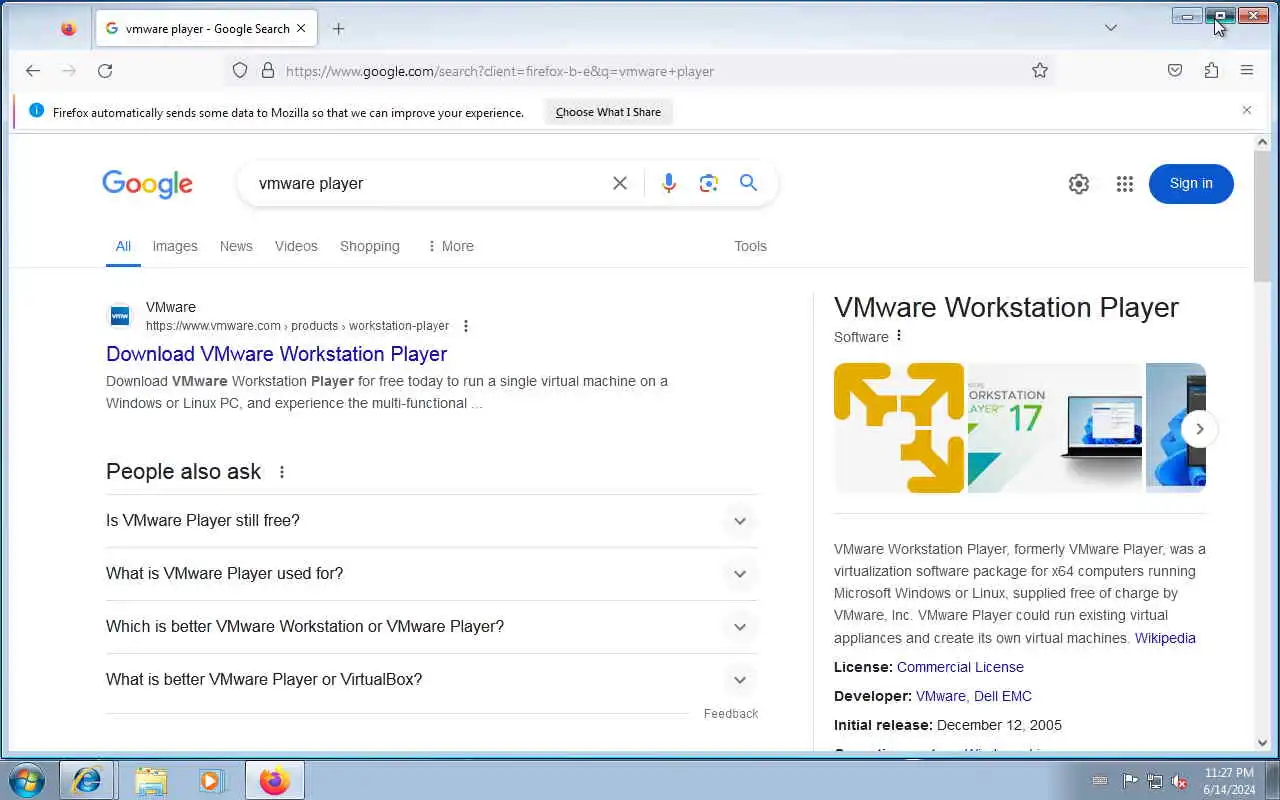This screenshot has height=800, width=1280.
Task: Open the Dell EMC developer link
Action: point(1003,696)
